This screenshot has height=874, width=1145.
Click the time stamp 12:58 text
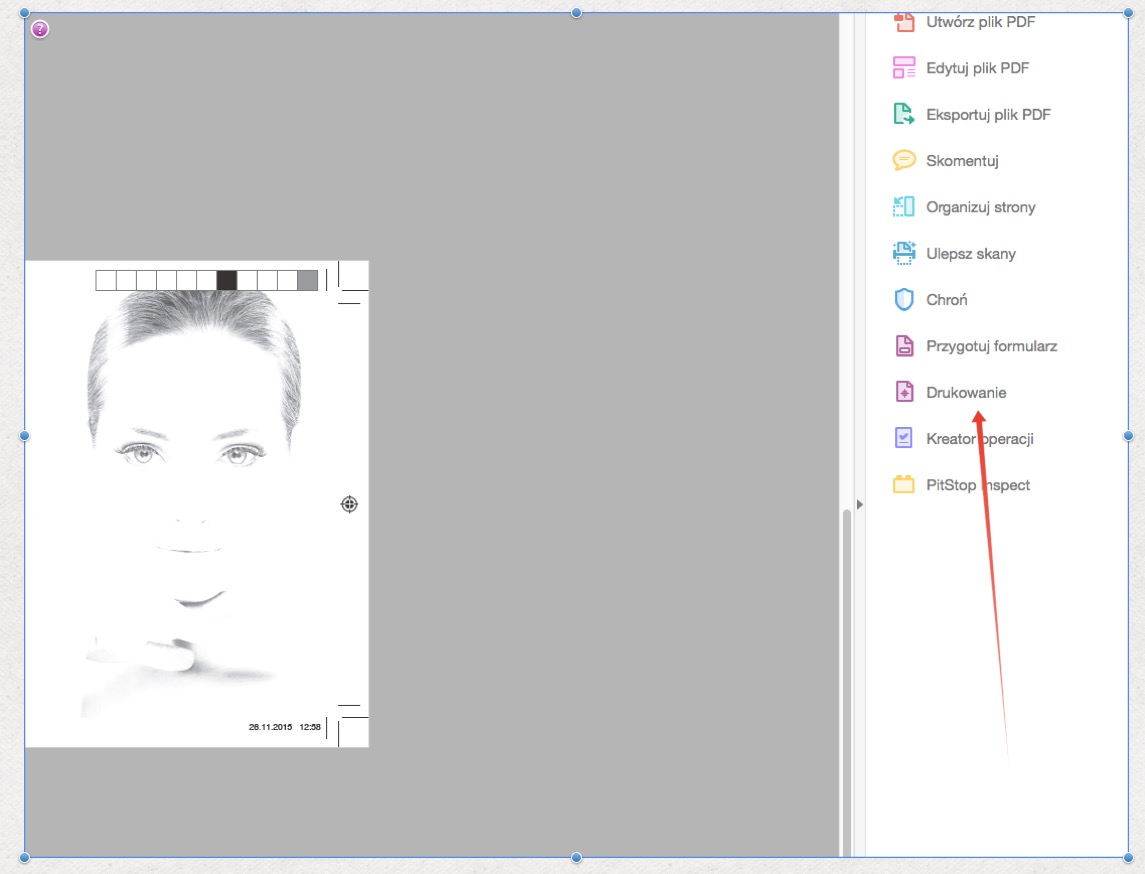point(310,727)
